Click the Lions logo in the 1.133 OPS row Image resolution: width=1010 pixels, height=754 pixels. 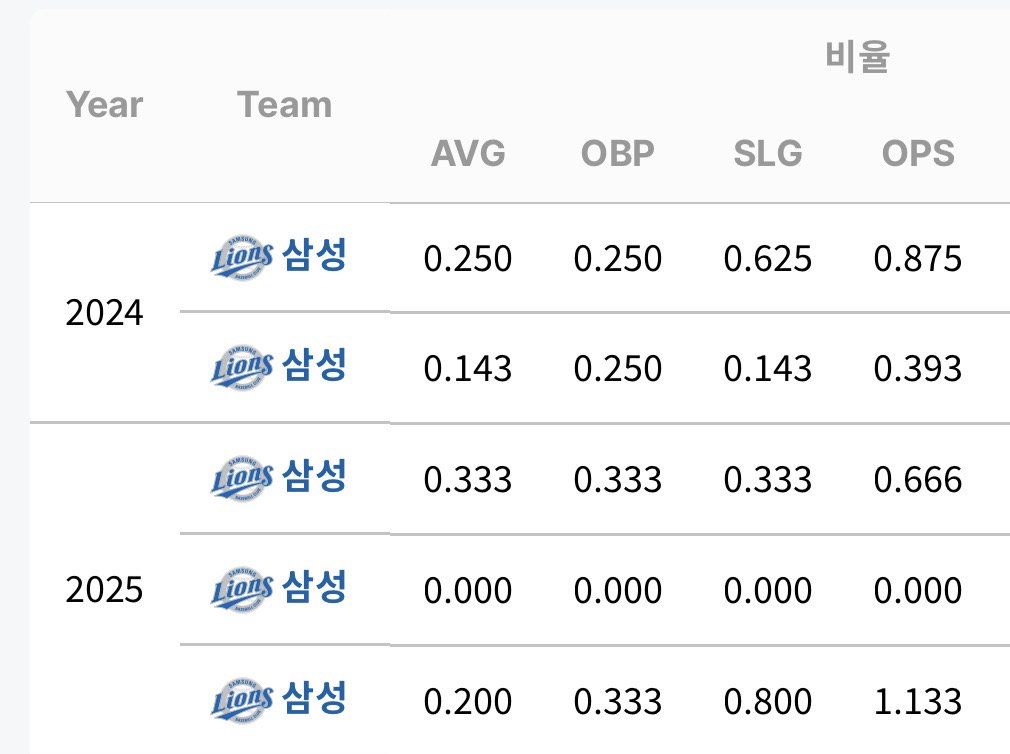click(x=242, y=700)
